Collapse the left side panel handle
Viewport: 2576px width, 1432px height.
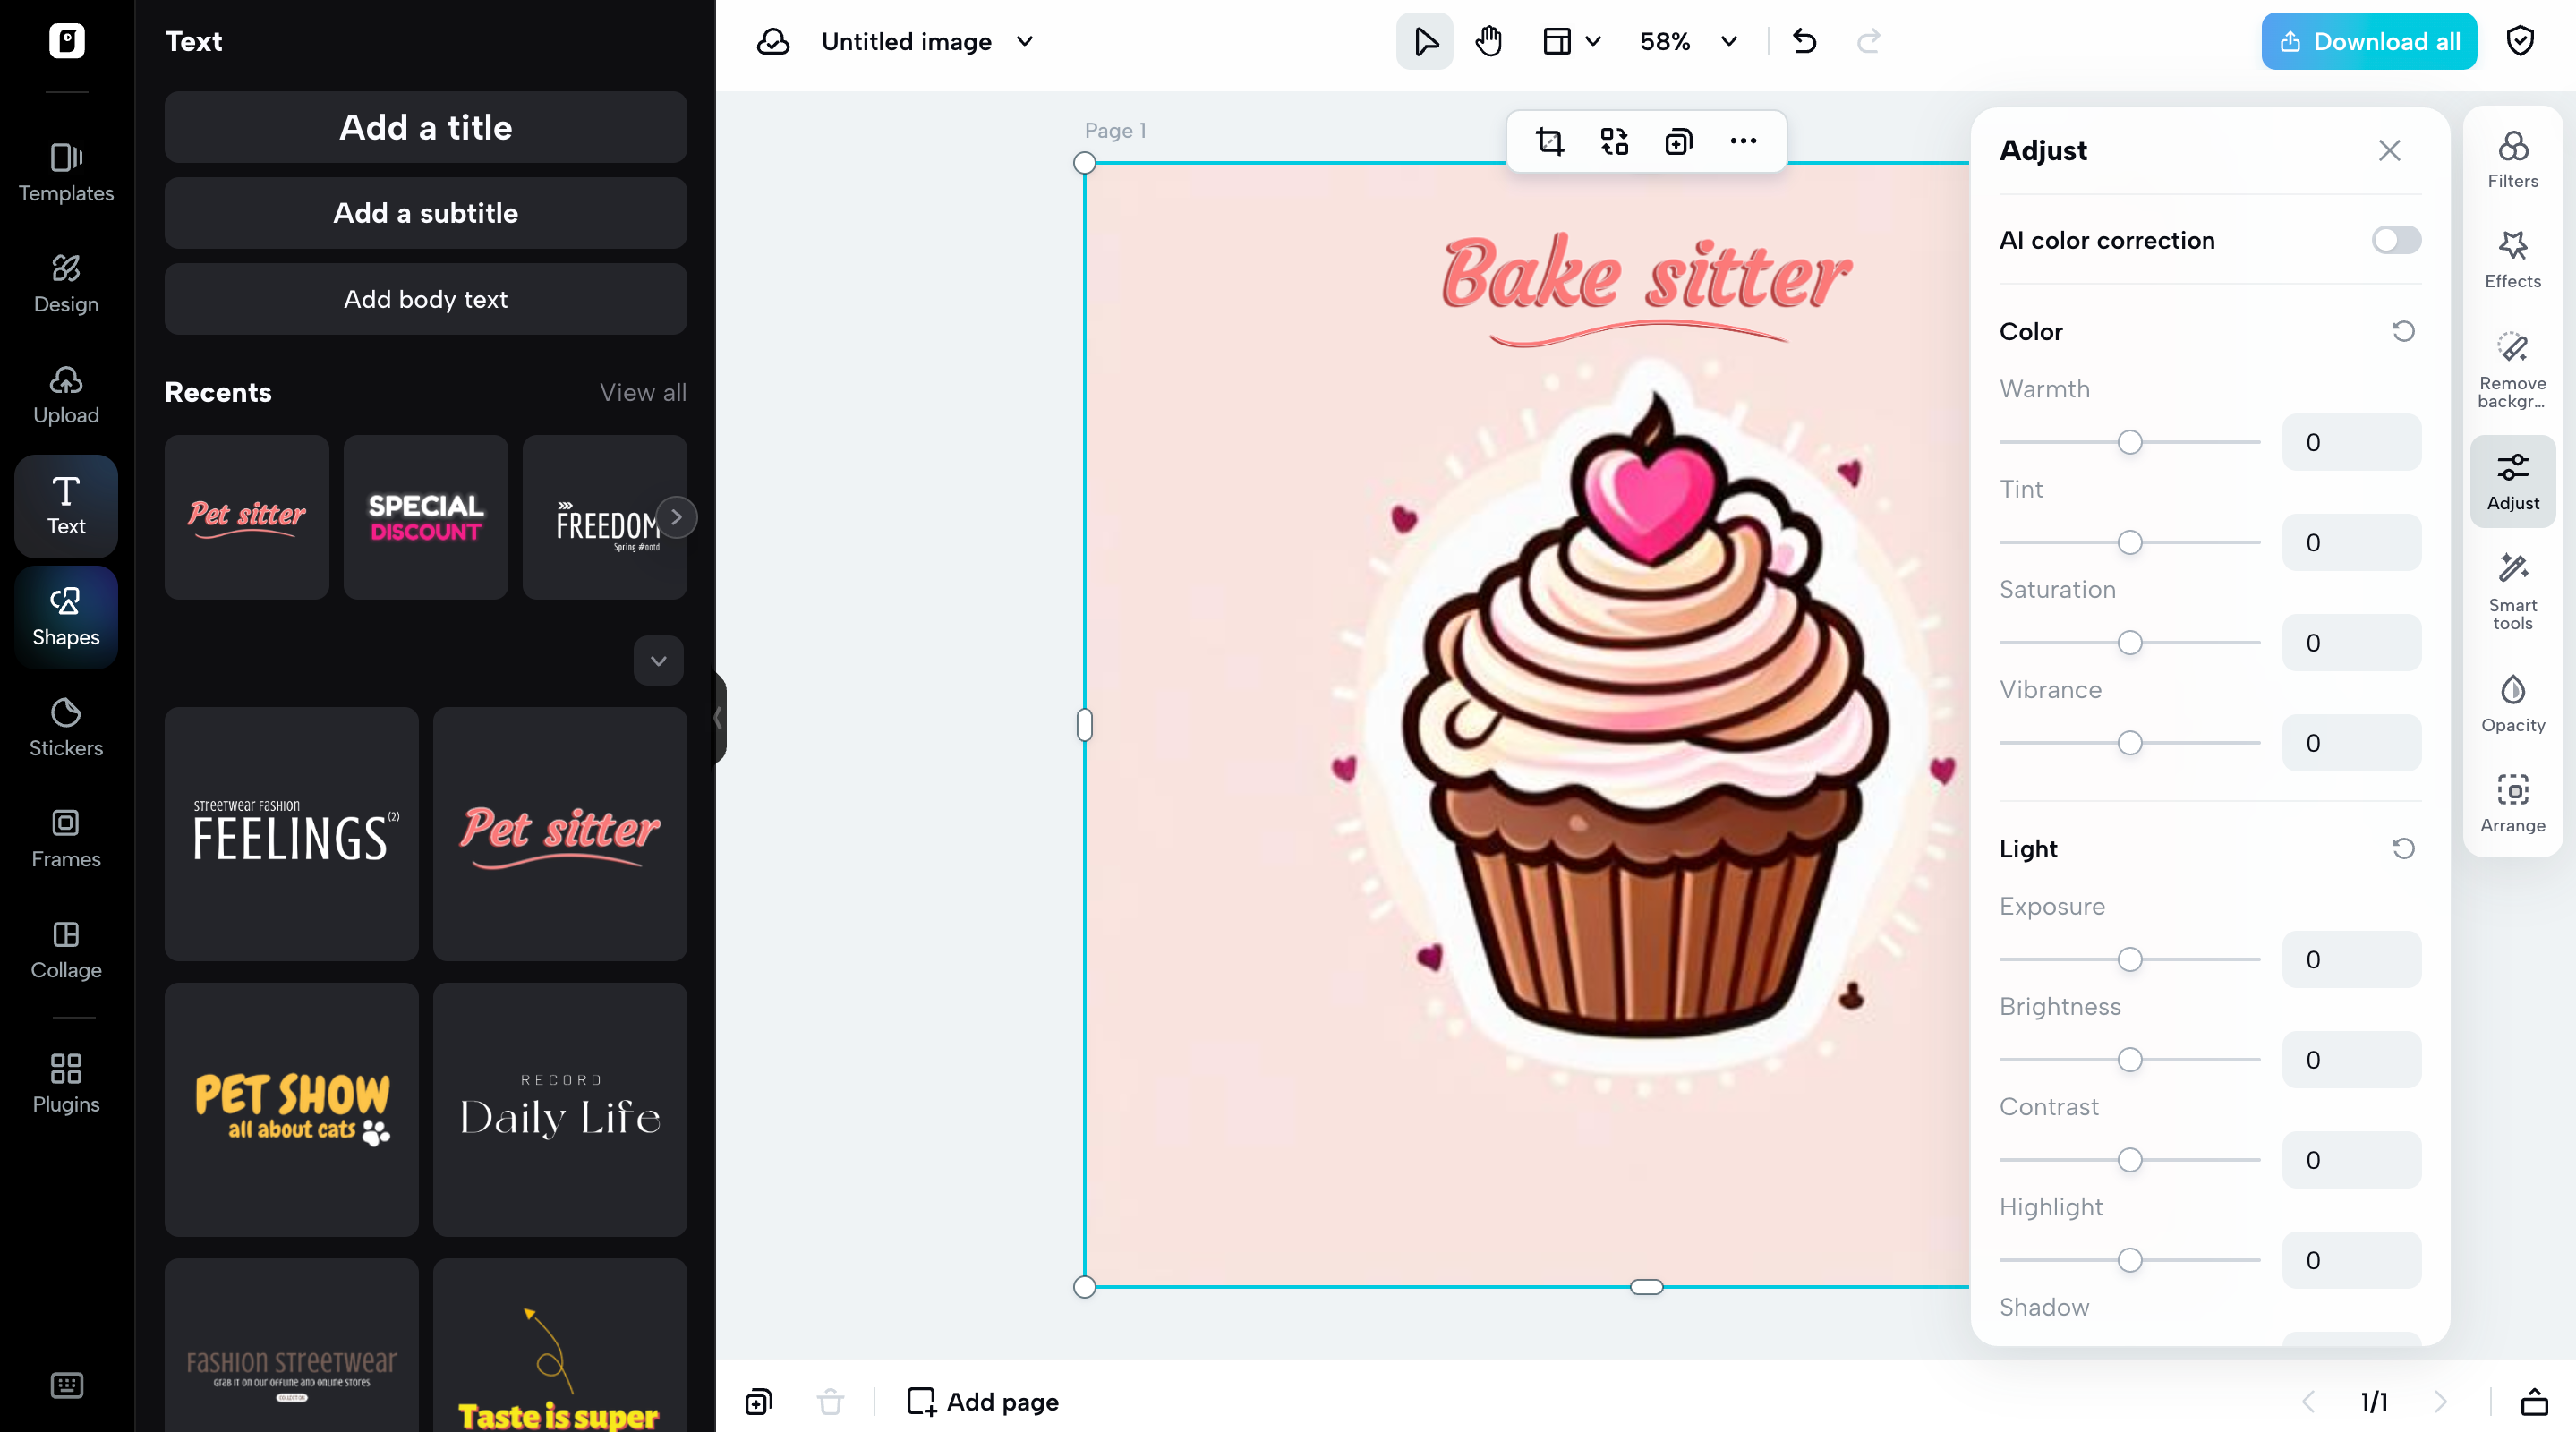[x=719, y=717]
